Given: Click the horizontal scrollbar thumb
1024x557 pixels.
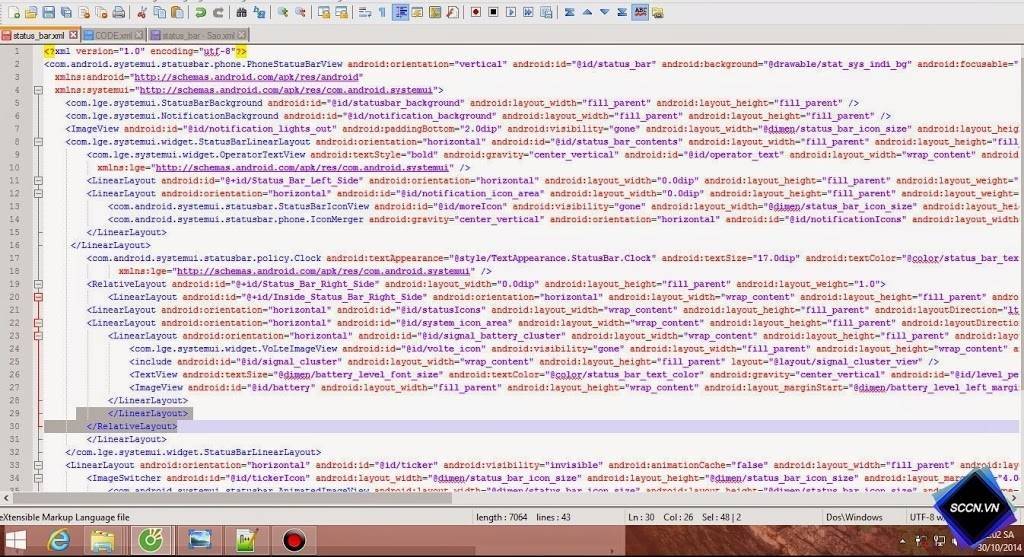Looking at the screenshot, I should 233,498.
